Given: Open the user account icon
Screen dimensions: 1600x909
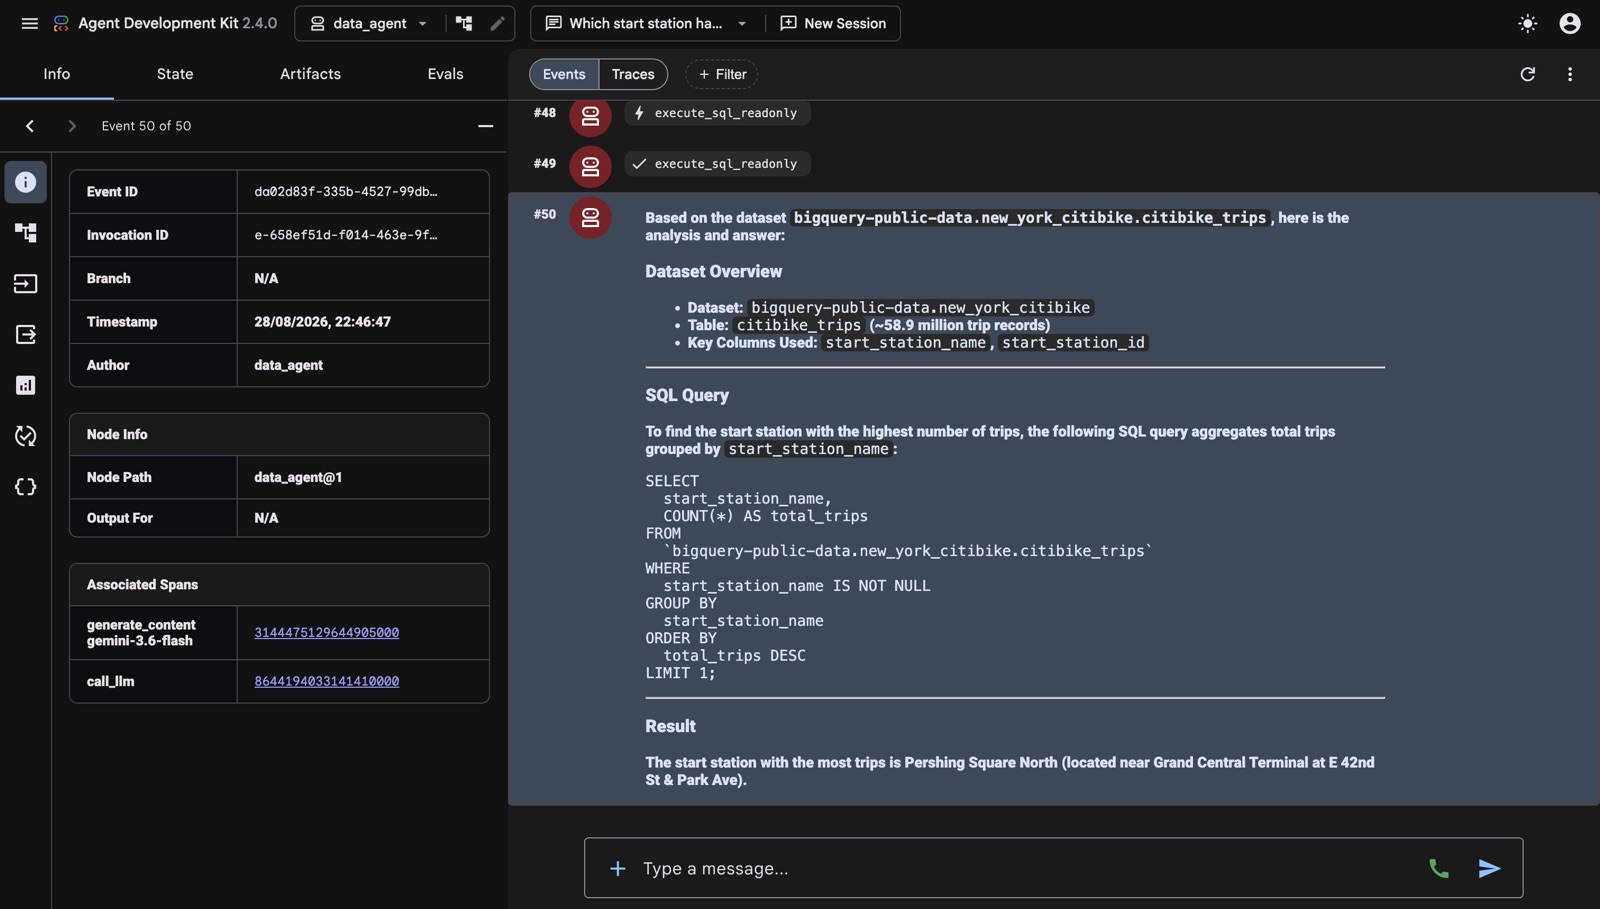Looking at the screenshot, I should [x=1570, y=23].
